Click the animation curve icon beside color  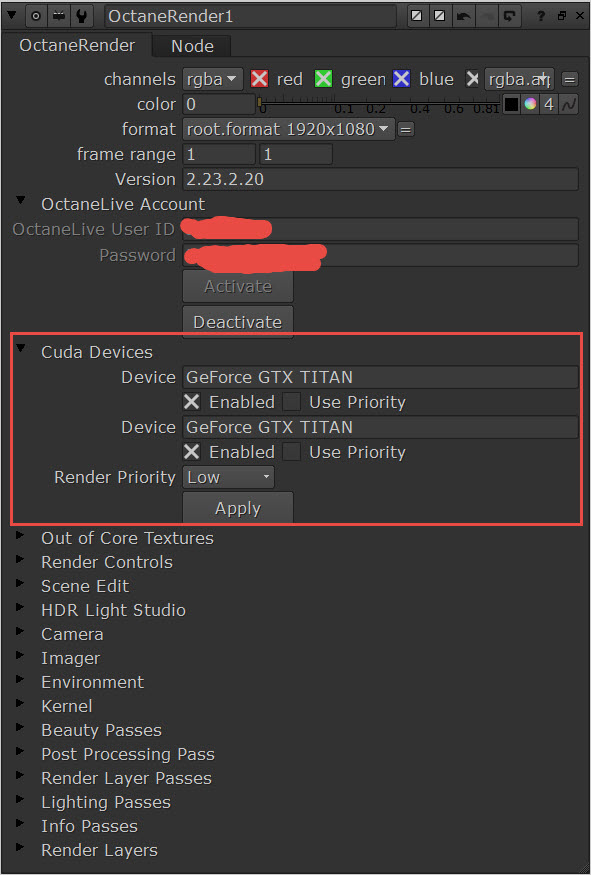pos(569,104)
